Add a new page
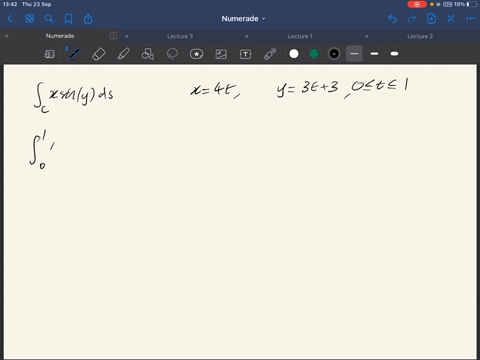480x360 pixels. (x=431, y=19)
